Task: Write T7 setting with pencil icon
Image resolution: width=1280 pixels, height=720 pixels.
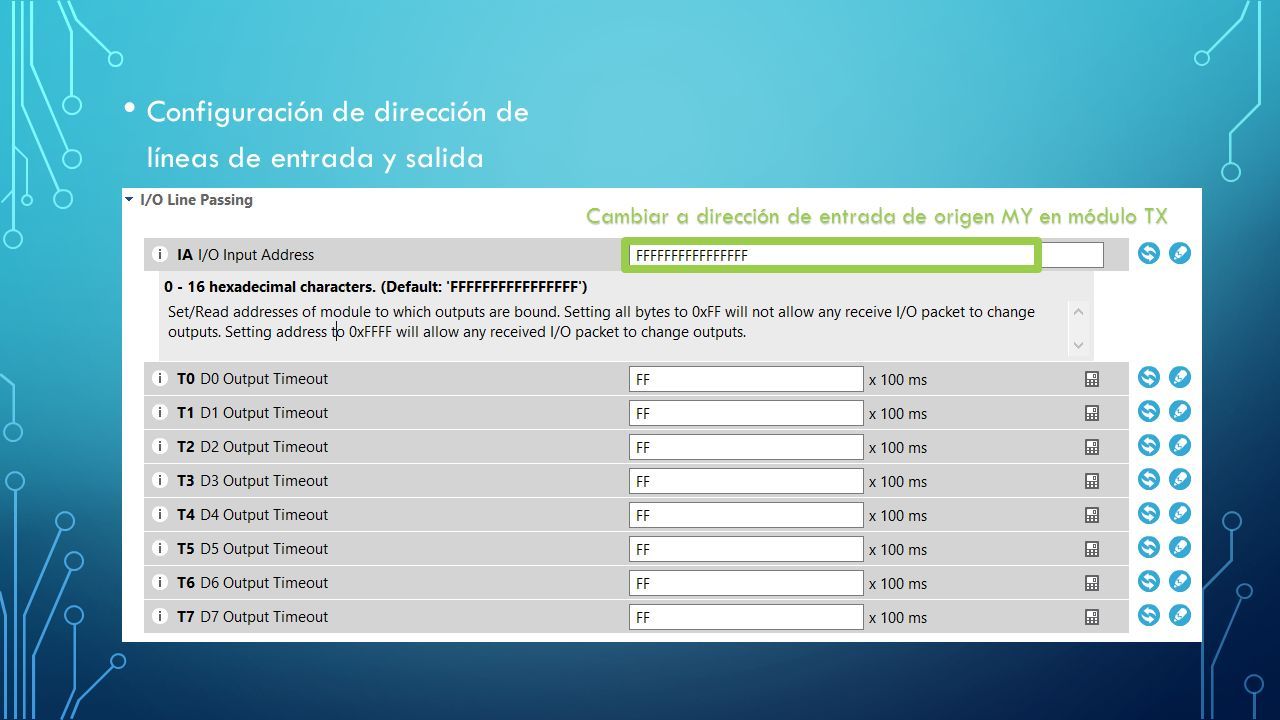Action: click(1180, 615)
